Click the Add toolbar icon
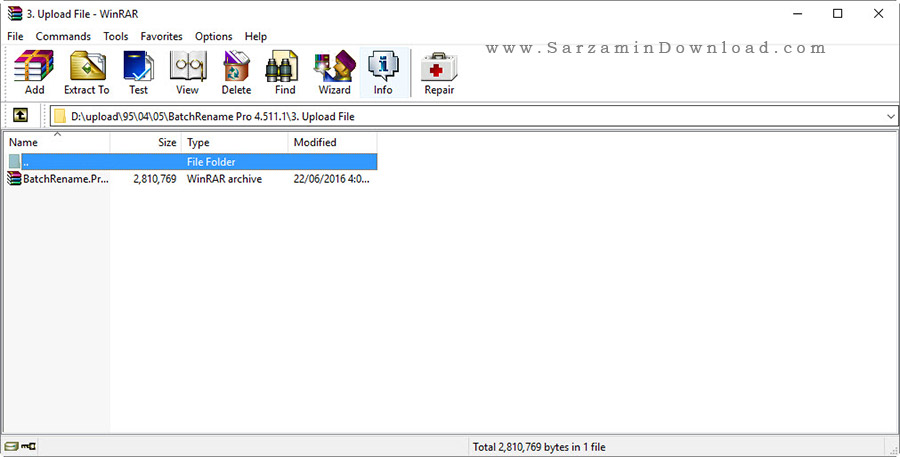The image size is (900, 457). 34,72
